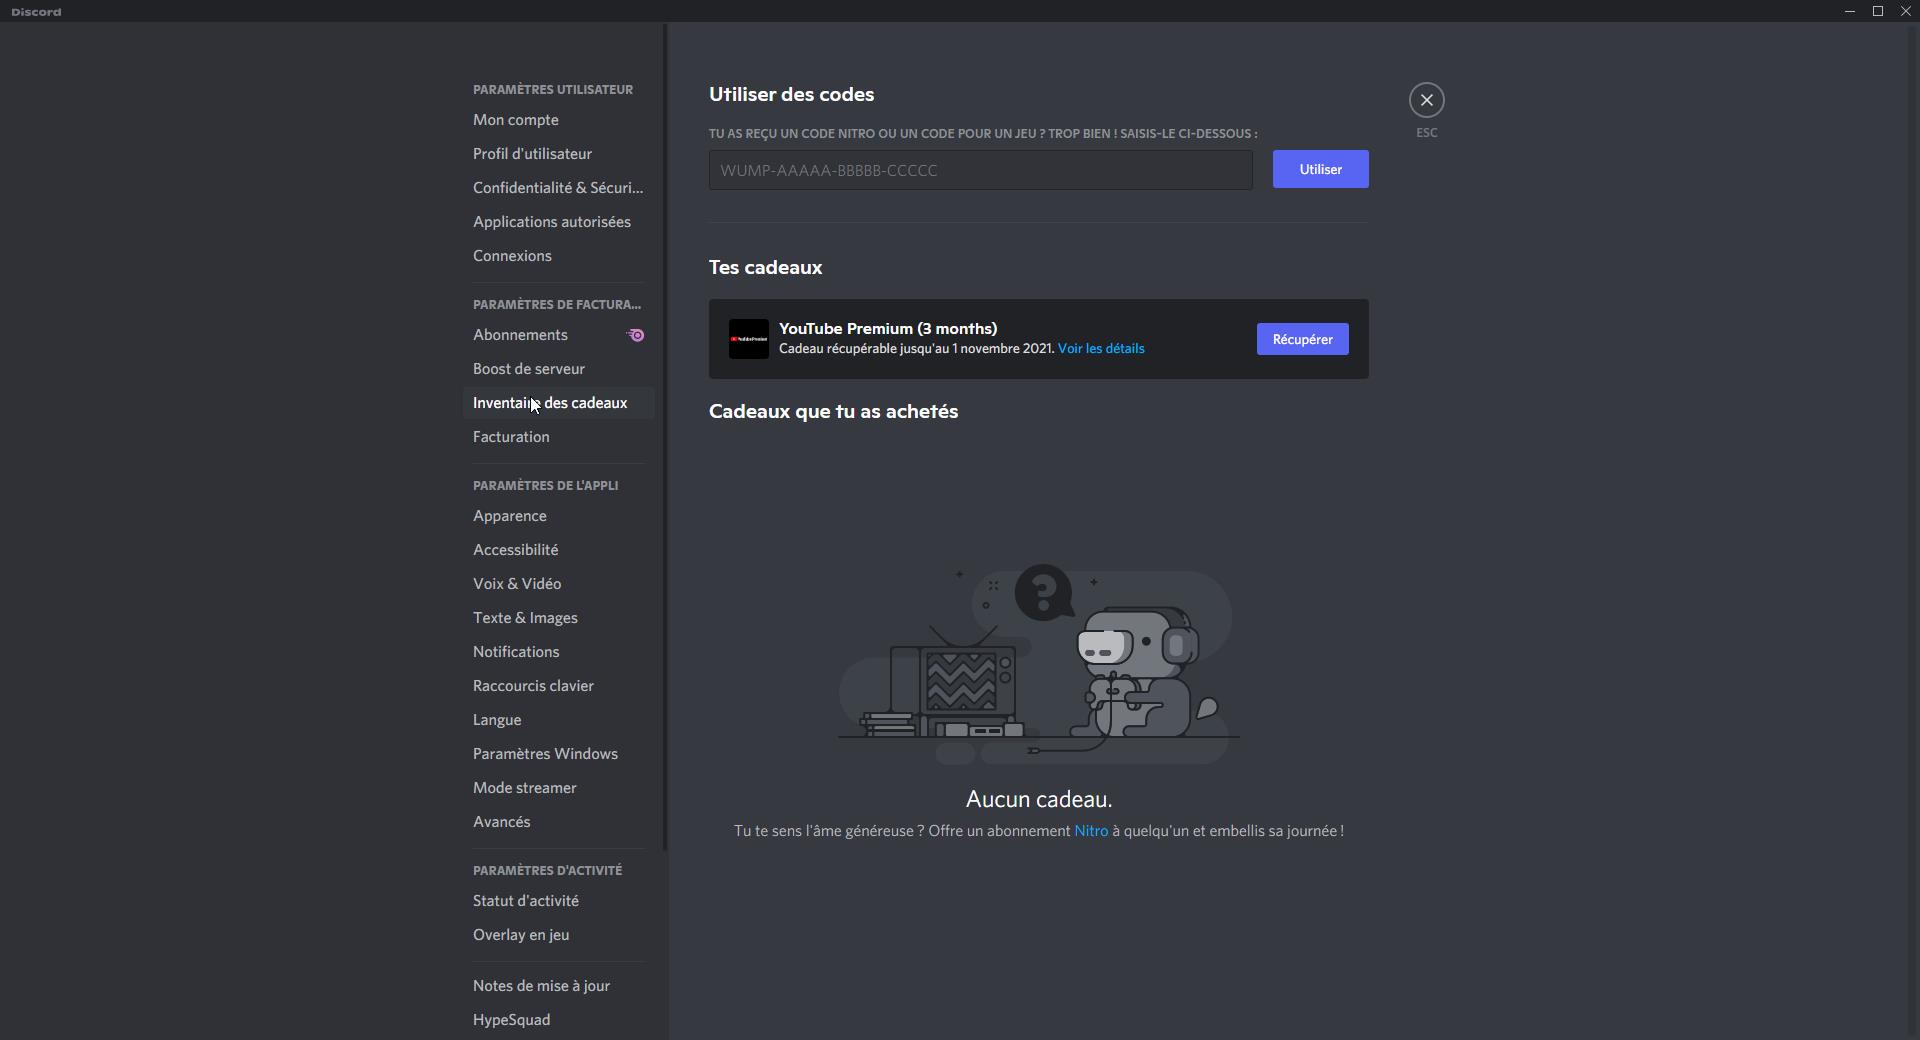Follow the Nitro link in empty gifts text
Viewport: 1920px width, 1040px height.
pyautogui.click(x=1090, y=831)
